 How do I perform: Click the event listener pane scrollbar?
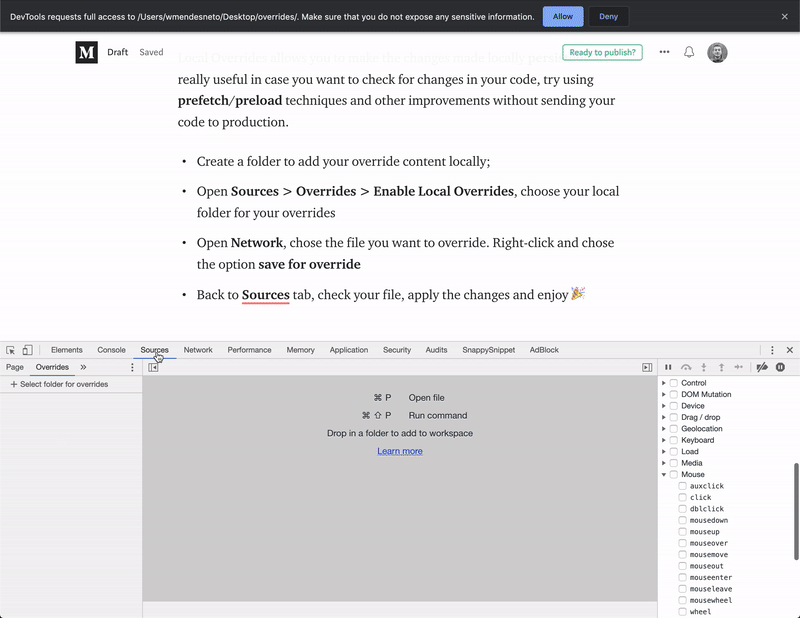[796, 511]
